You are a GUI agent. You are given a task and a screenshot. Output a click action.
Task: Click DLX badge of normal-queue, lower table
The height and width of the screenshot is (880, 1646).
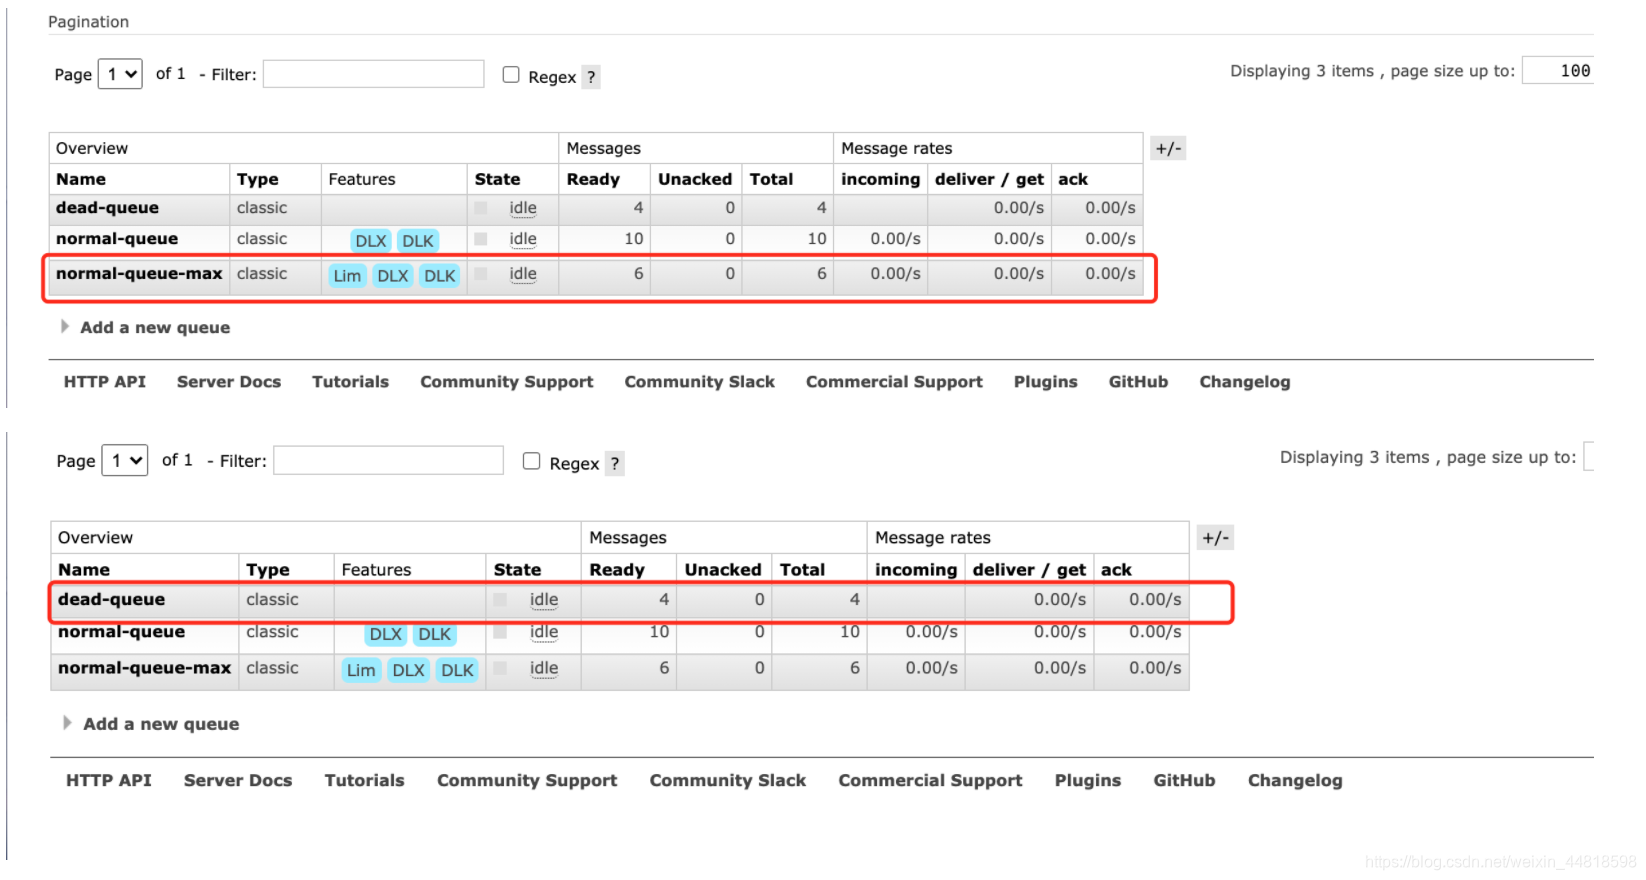pos(386,634)
